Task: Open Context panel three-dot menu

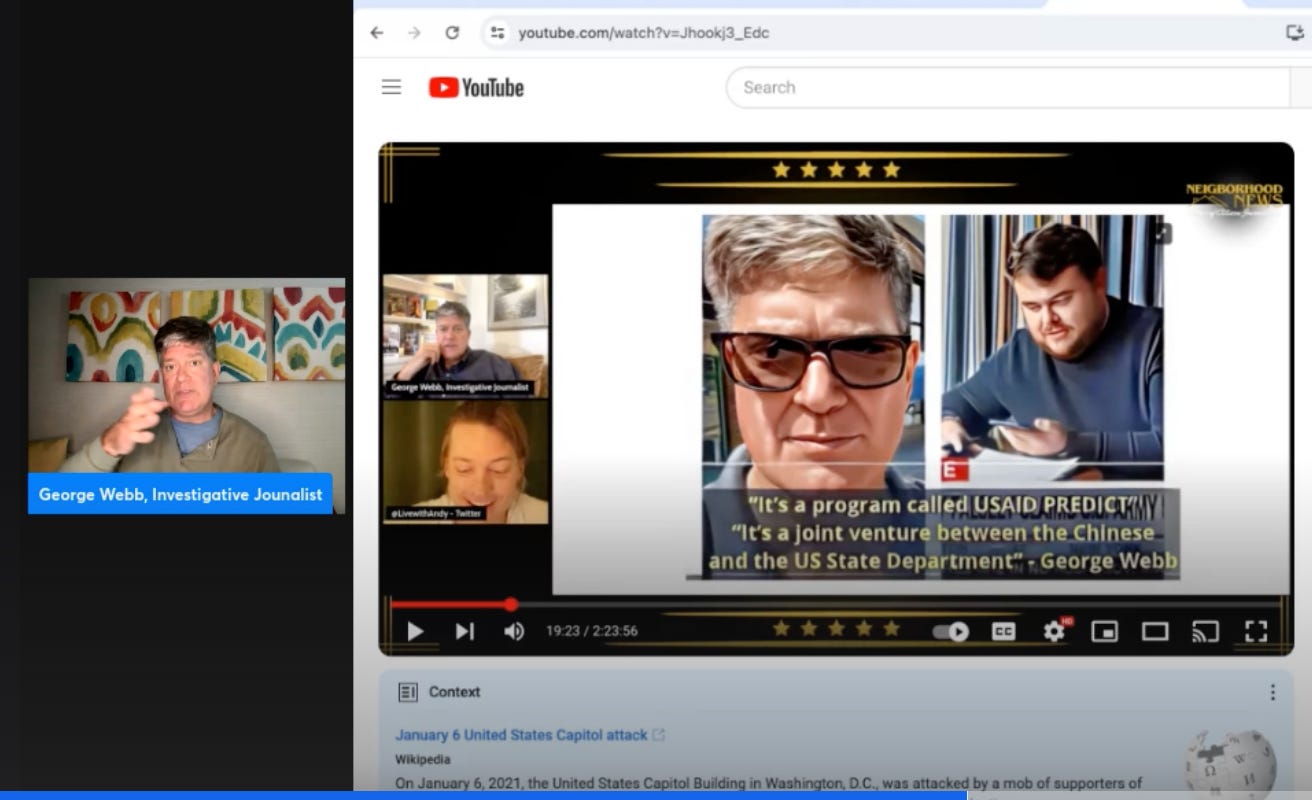Action: coord(1273,692)
